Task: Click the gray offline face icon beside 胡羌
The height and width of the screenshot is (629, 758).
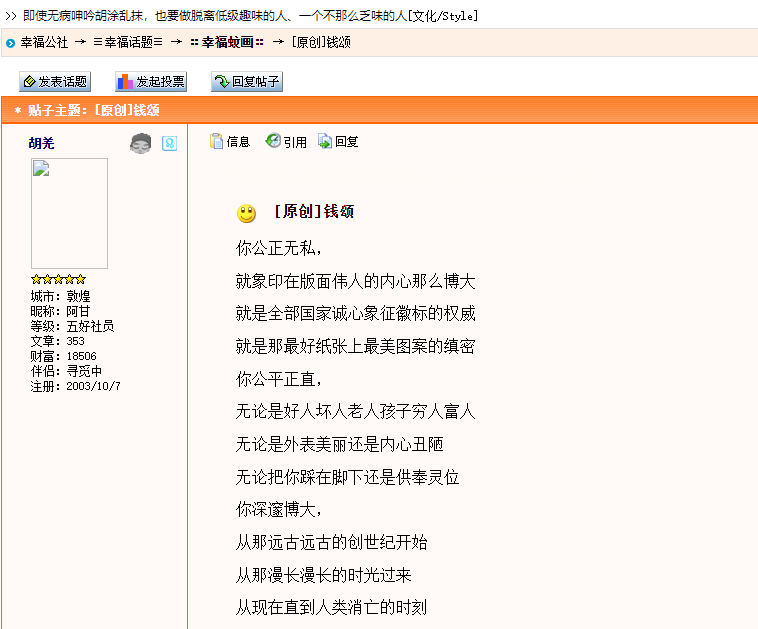Action: (x=141, y=144)
